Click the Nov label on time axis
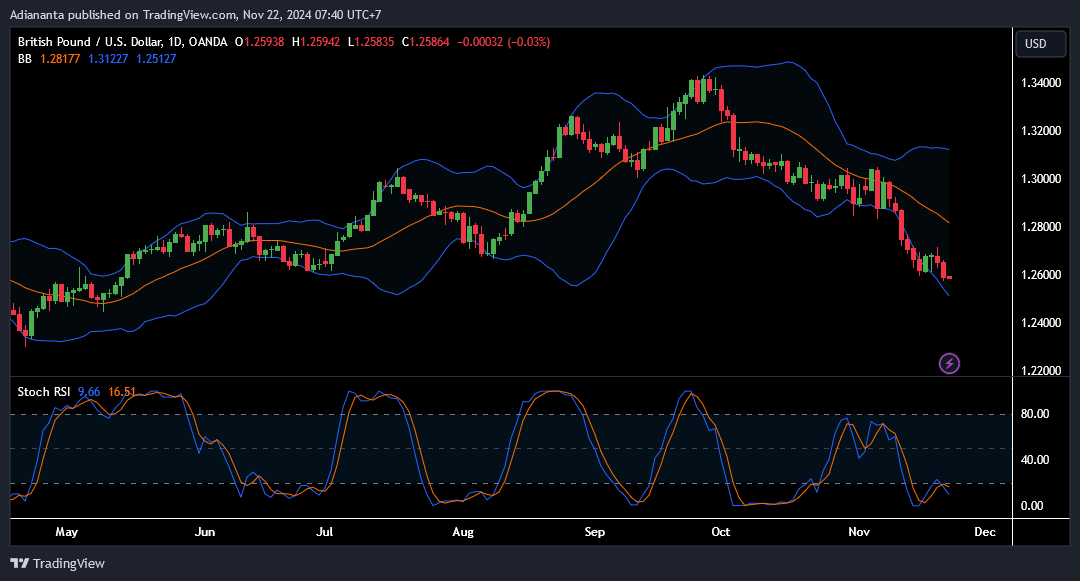 [x=859, y=531]
